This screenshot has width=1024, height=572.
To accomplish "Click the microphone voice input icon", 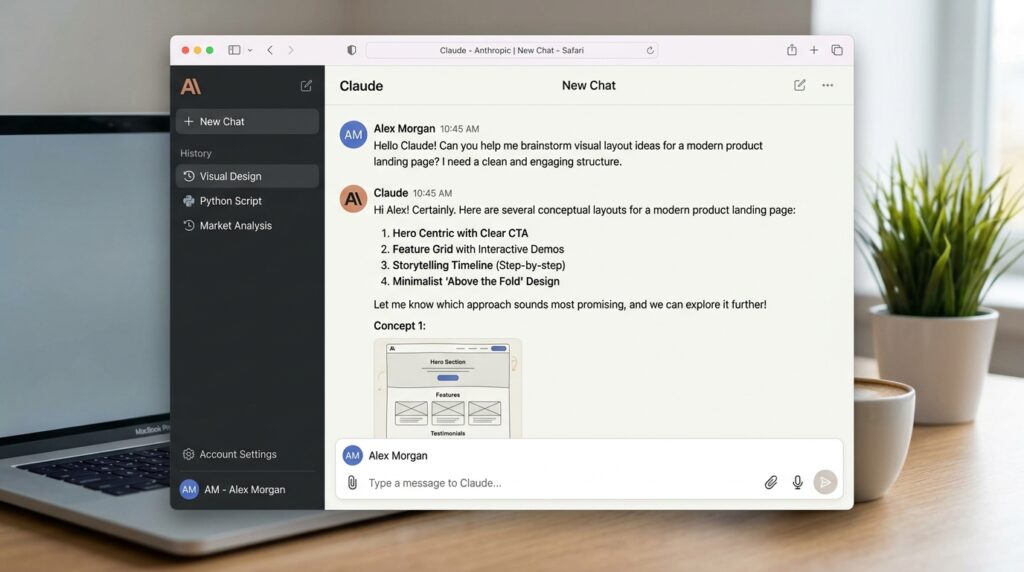I will pos(797,483).
